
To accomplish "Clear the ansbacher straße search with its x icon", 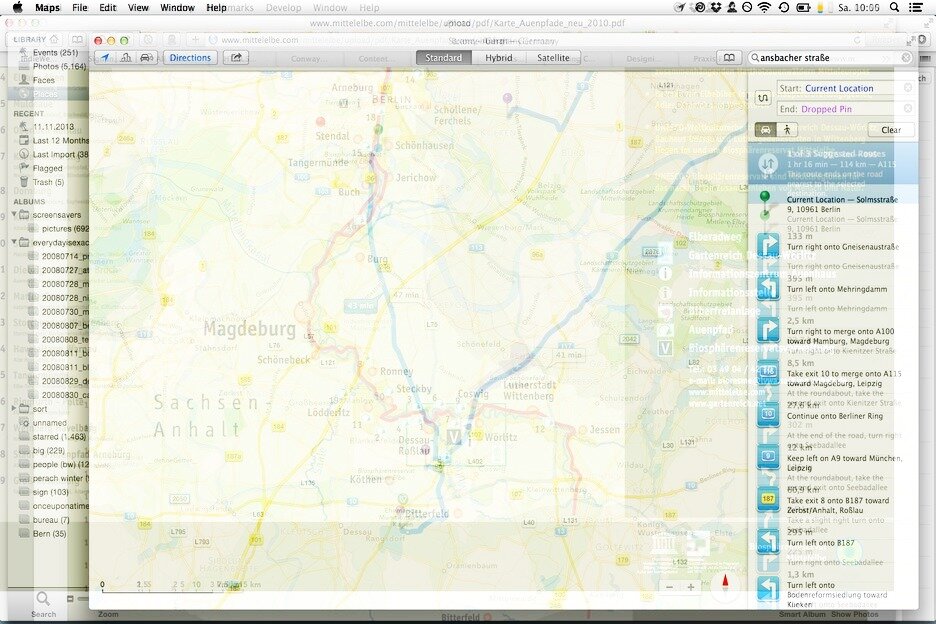I will coord(906,58).
